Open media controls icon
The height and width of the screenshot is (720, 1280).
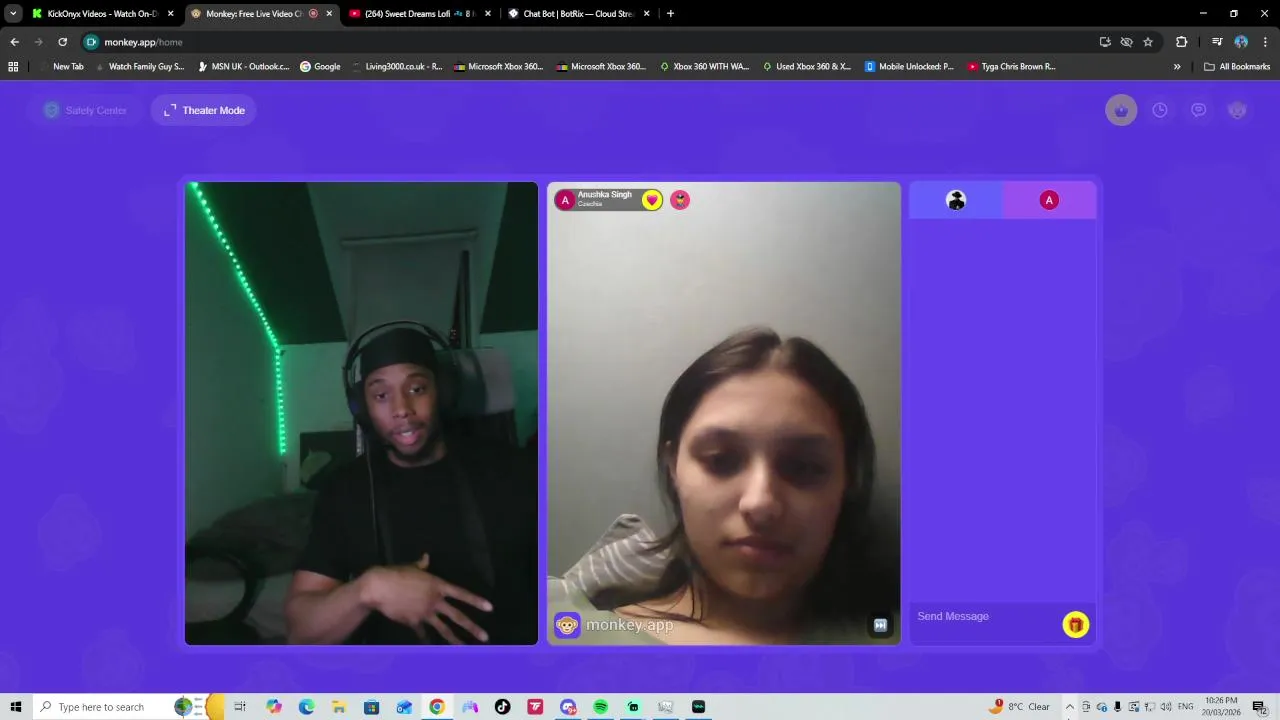(x=1217, y=42)
